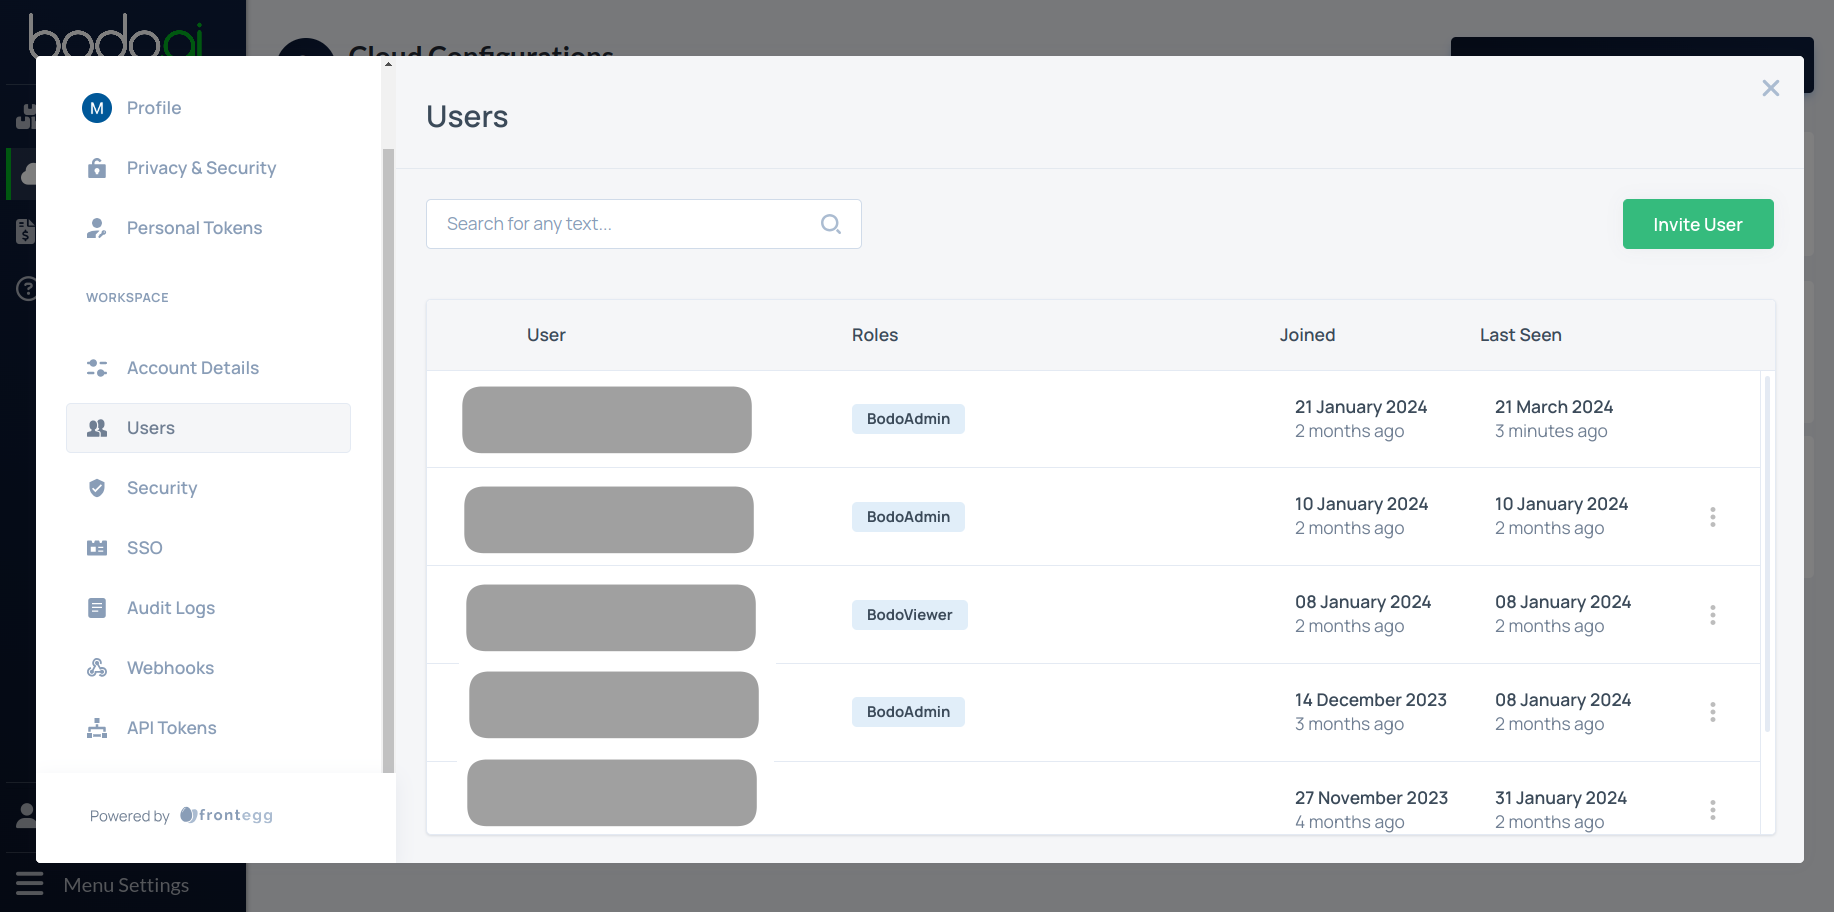1834x912 pixels.
Task: Select the cloud icon in the dark left navbar
Action: pyautogui.click(x=25, y=172)
